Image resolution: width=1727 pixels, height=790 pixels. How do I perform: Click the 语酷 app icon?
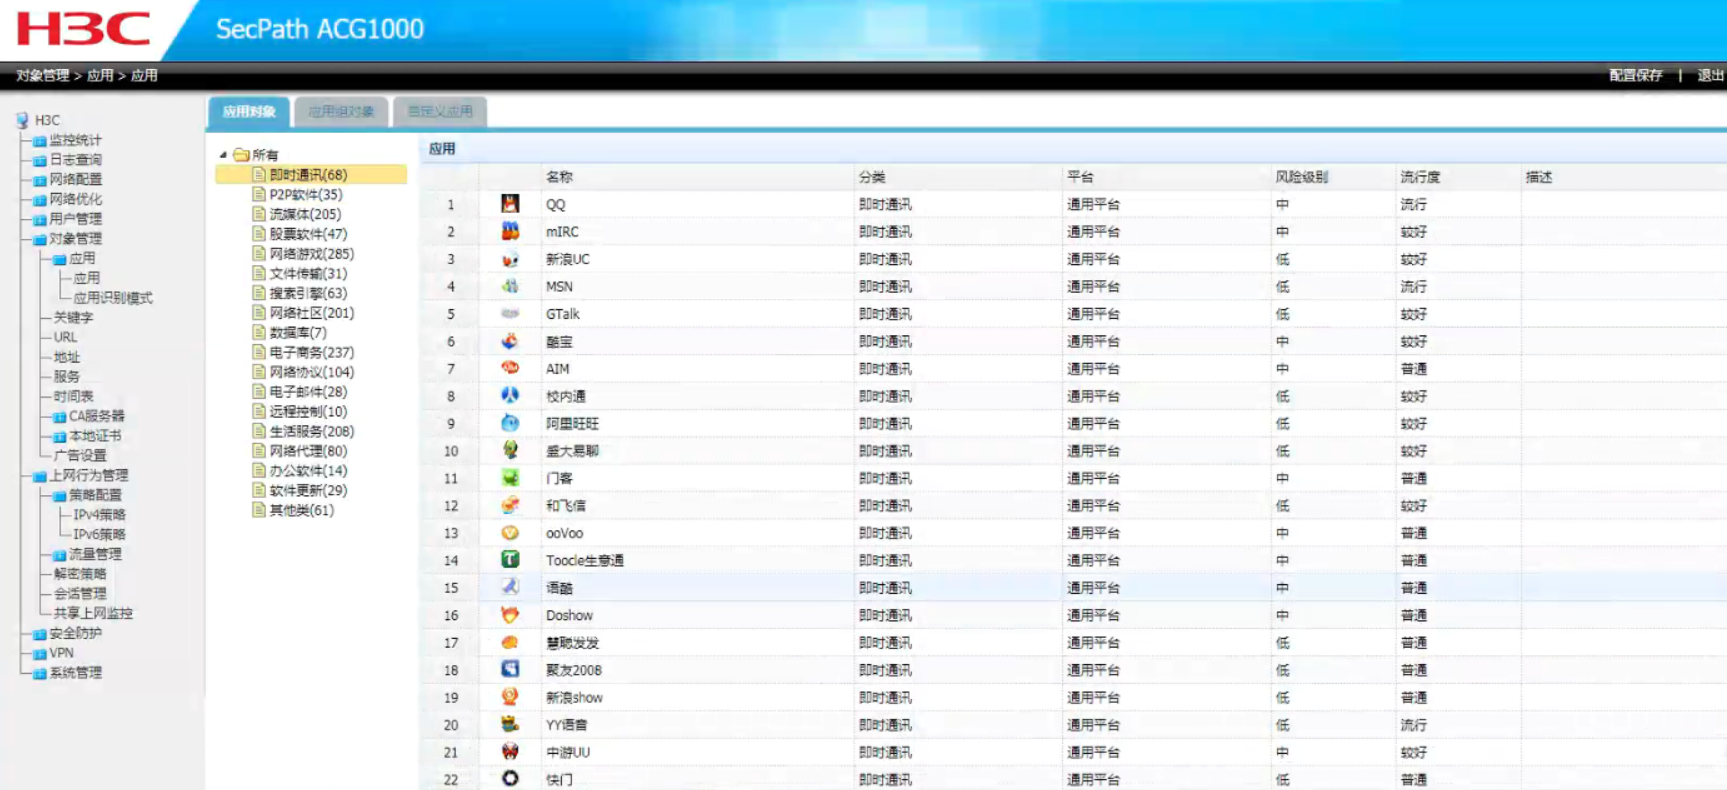(x=510, y=587)
